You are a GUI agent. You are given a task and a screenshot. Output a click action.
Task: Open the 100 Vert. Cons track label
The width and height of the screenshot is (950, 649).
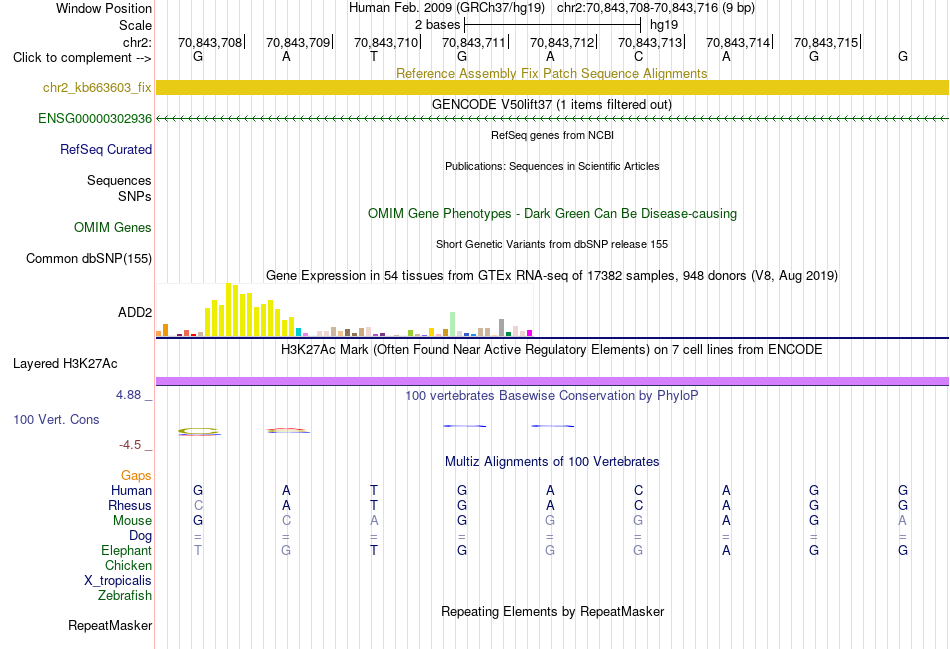point(56,419)
